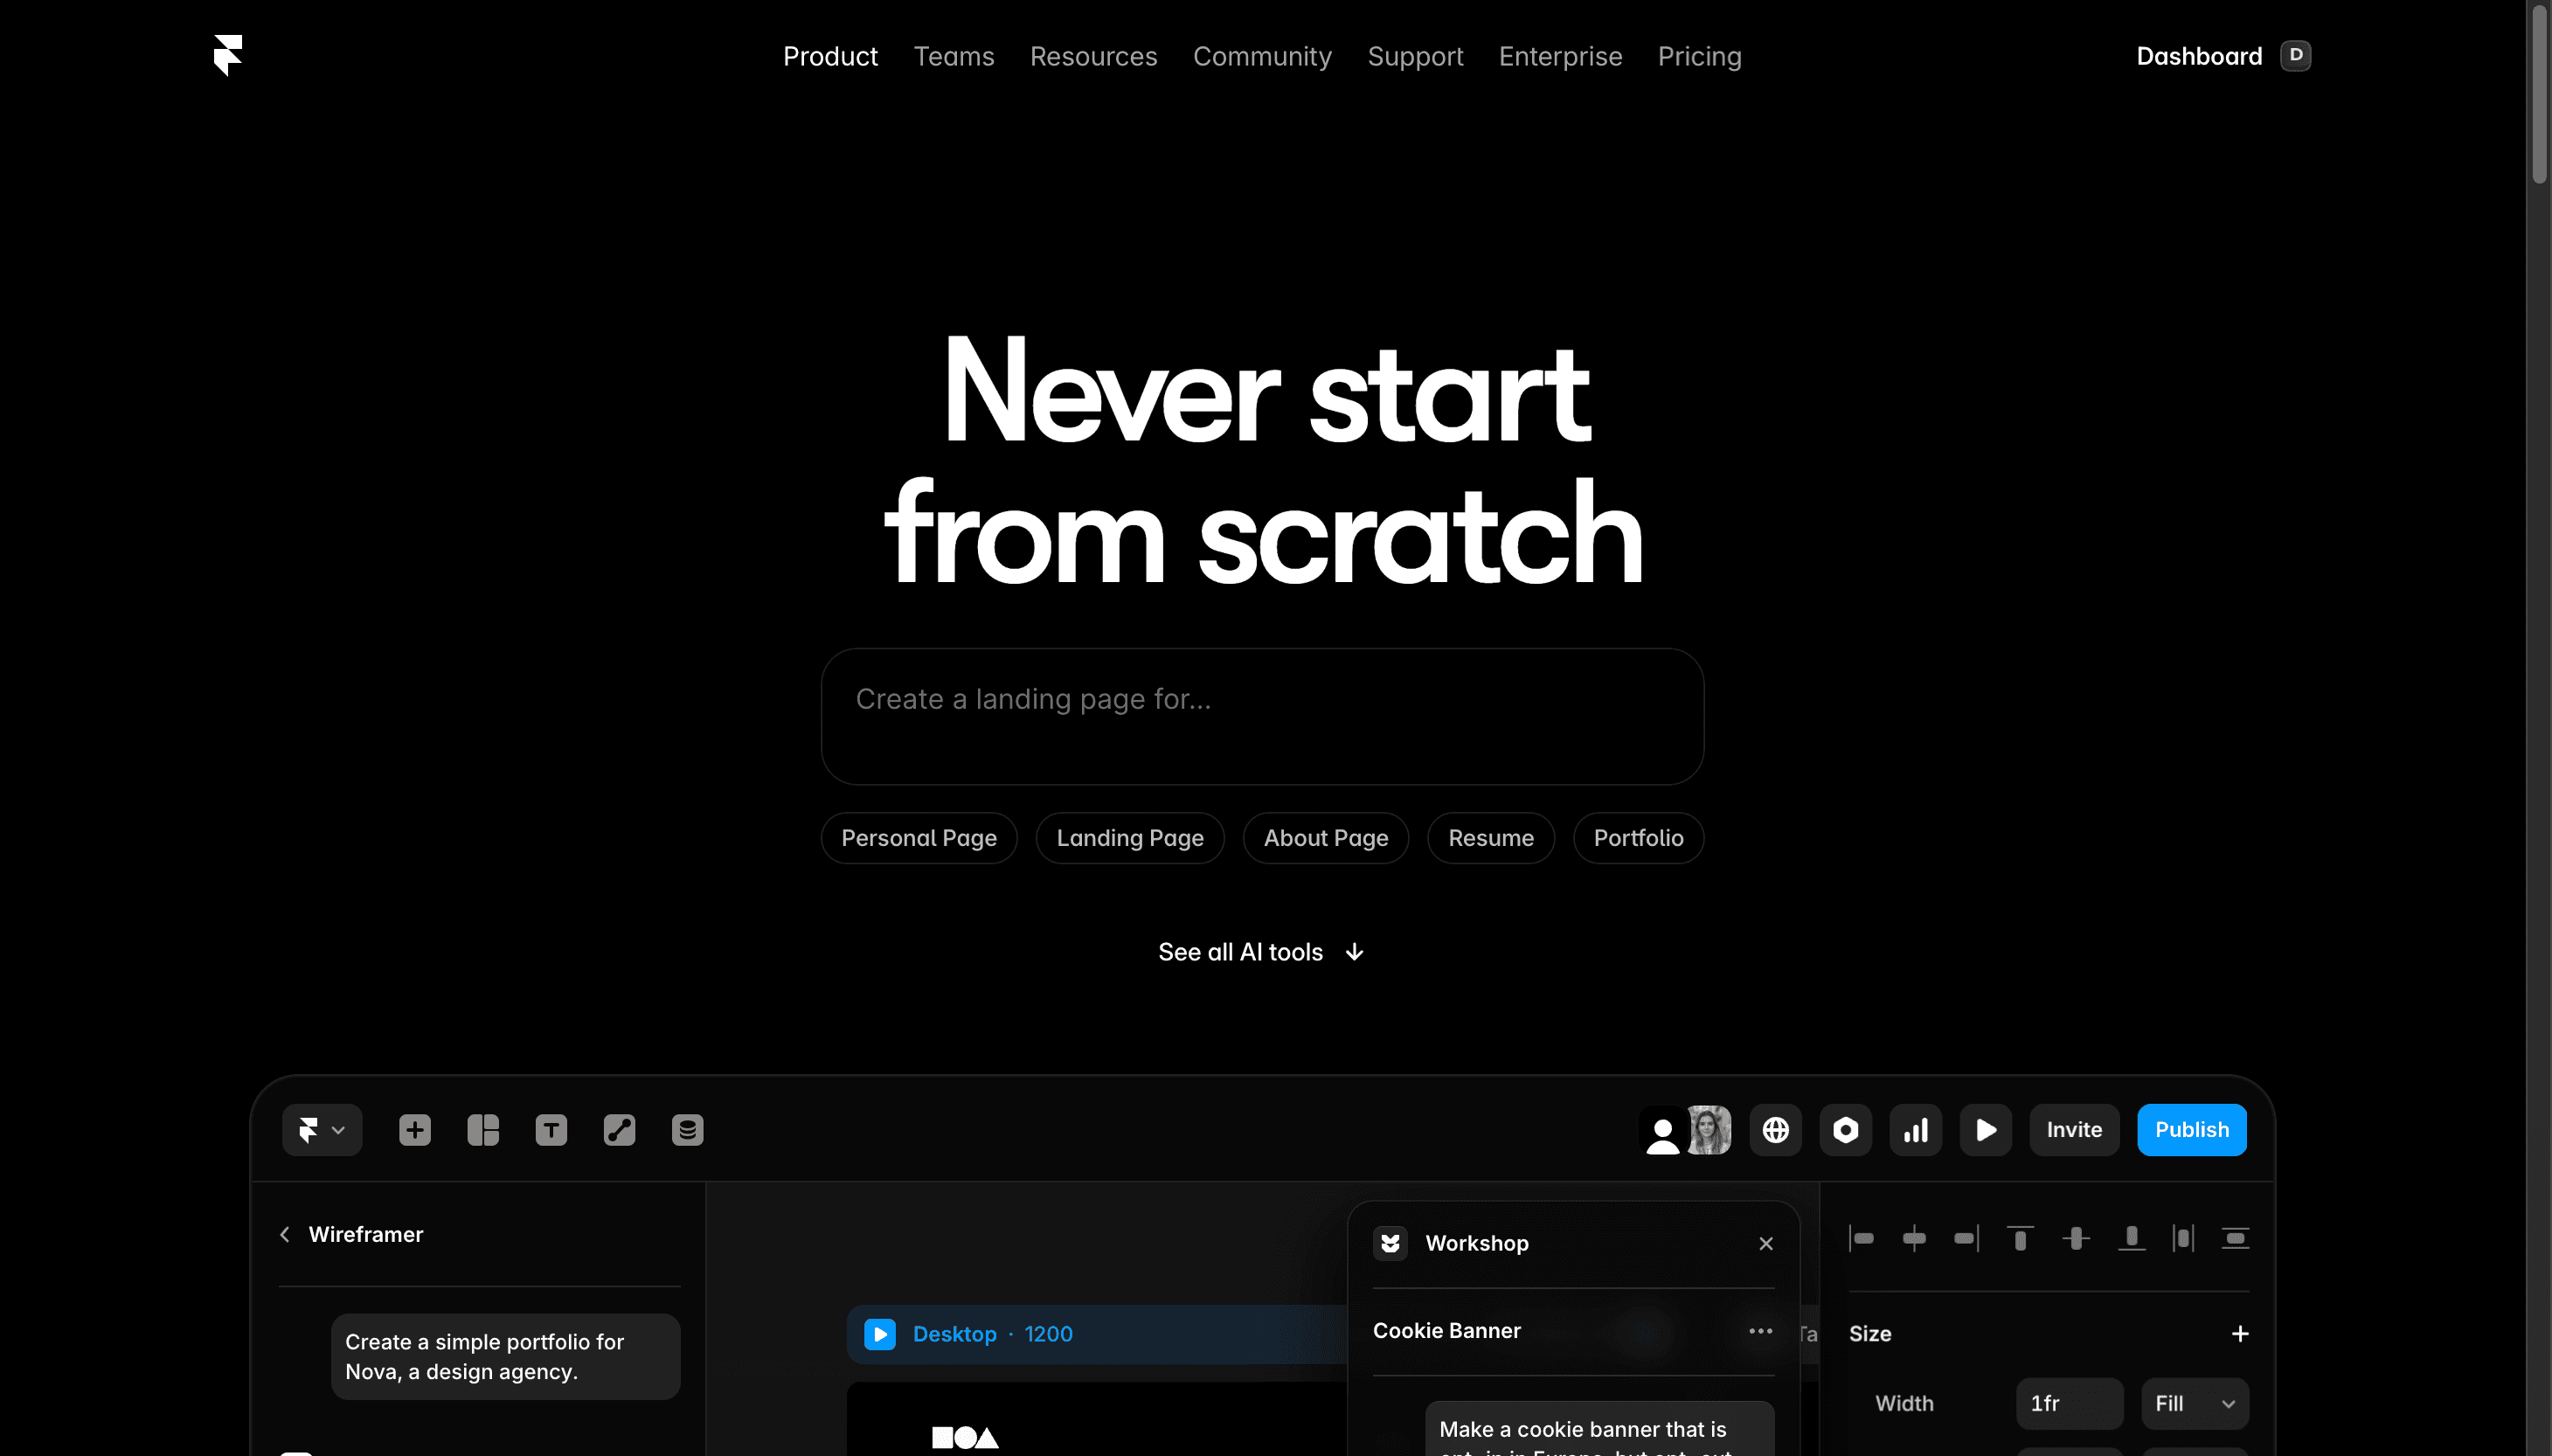Open the Product menu
Viewport: 2552px width, 1456px height.
click(830, 56)
